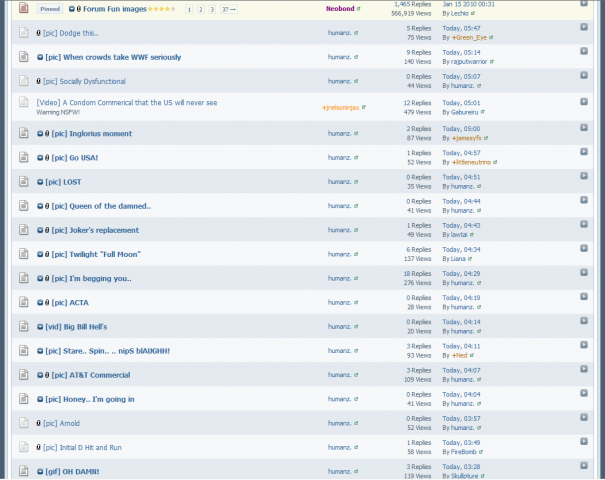This screenshot has width=605, height=480.
Task: Click topic icon left of '[pic] LOST'
Action: [24, 181]
